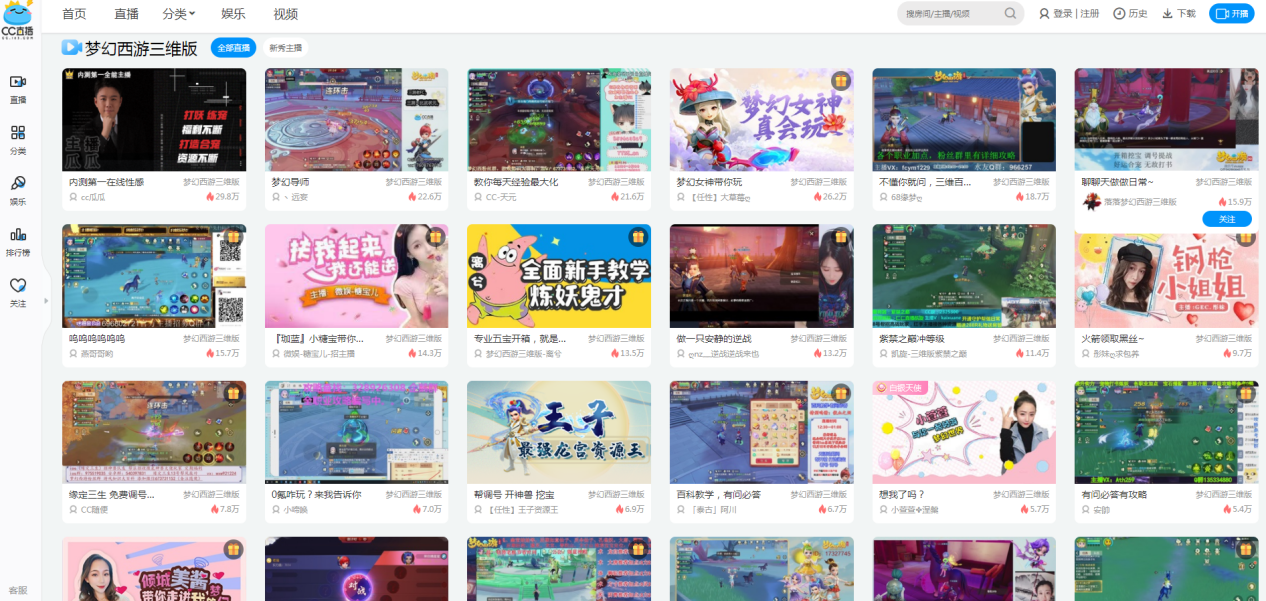Focus the search input field
This screenshot has height=601, width=1266.
pos(950,14)
